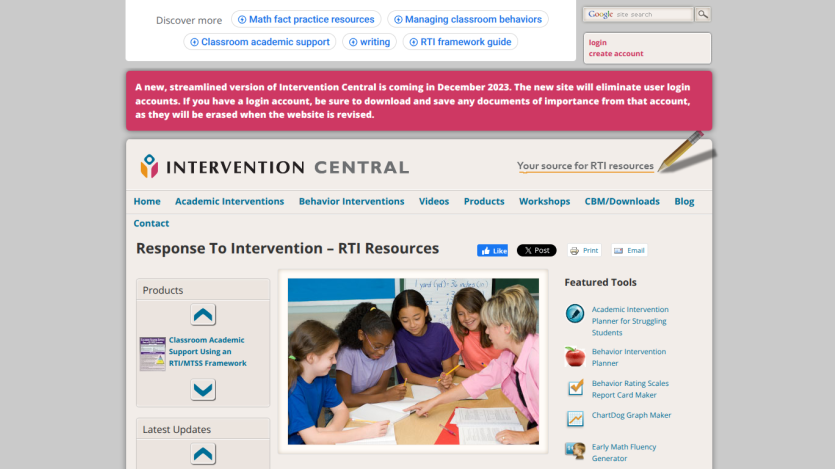Viewport: 835px width, 469px height.
Task: Open the Blog menu item
Action: tap(684, 201)
